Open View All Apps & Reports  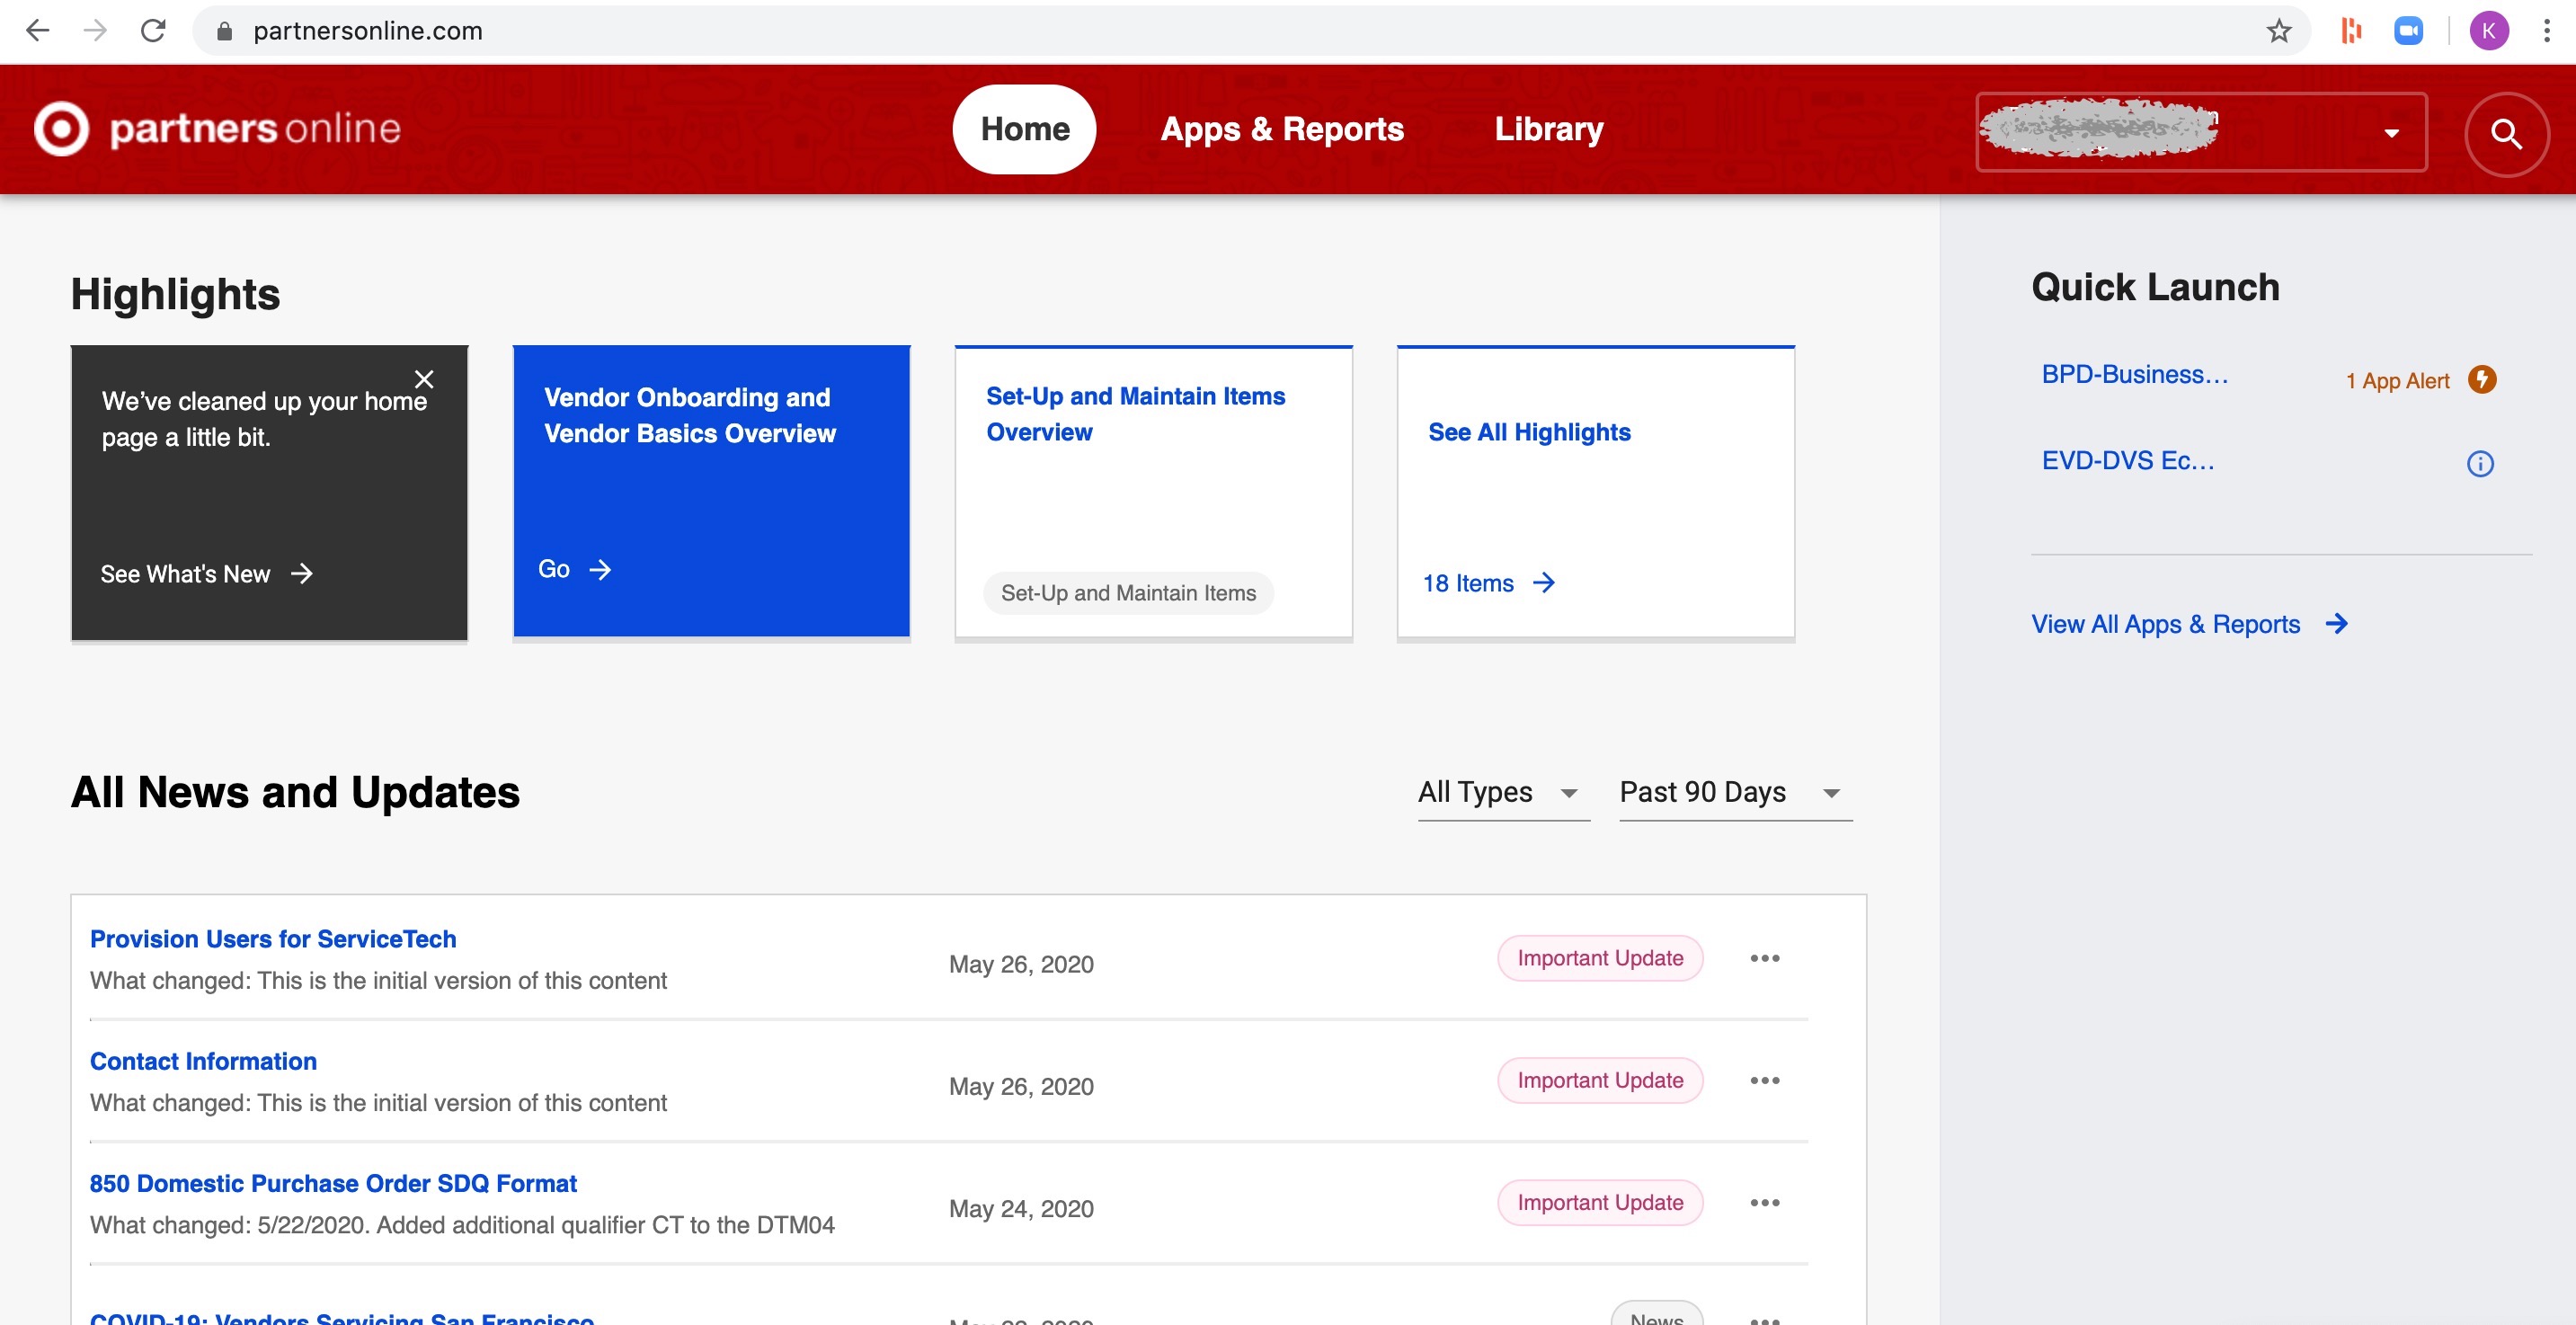click(2165, 624)
